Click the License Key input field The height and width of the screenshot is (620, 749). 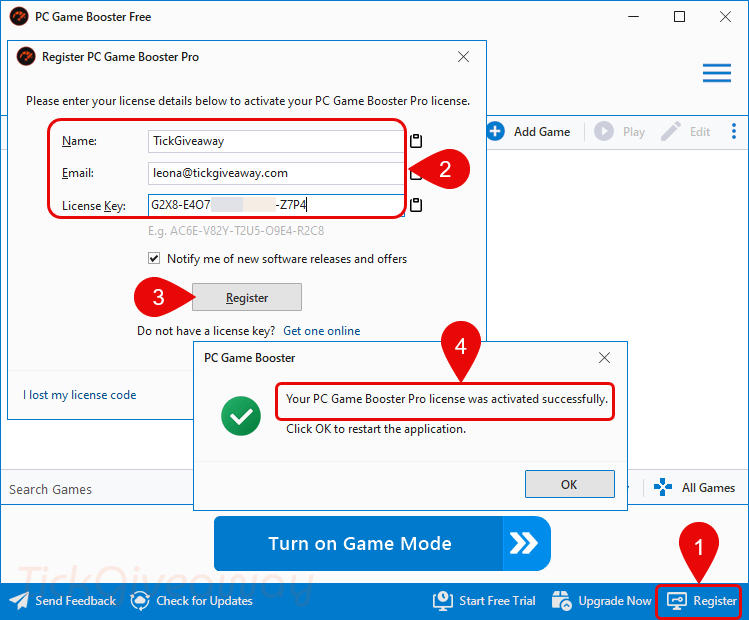(276, 205)
